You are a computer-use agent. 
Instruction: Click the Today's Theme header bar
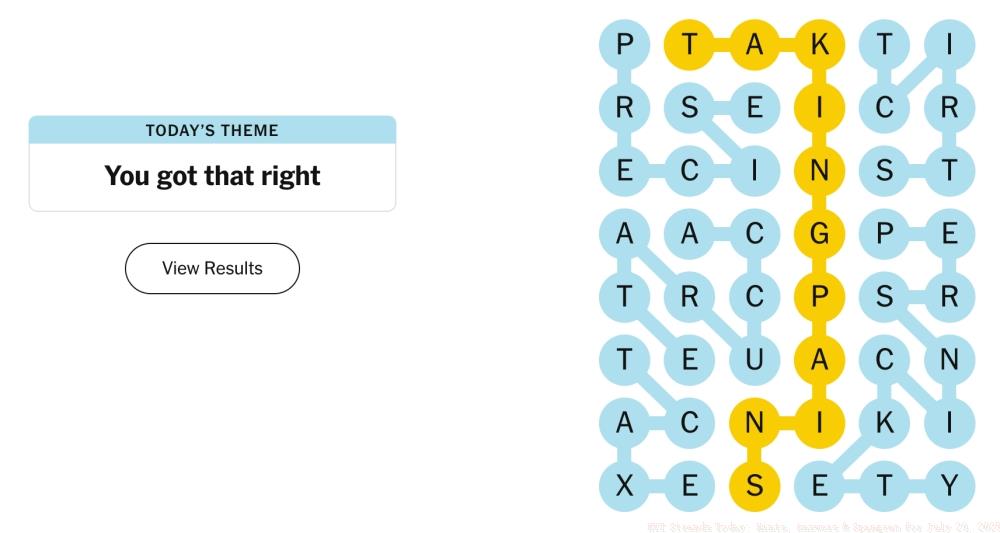pyautogui.click(x=212, y=130)
